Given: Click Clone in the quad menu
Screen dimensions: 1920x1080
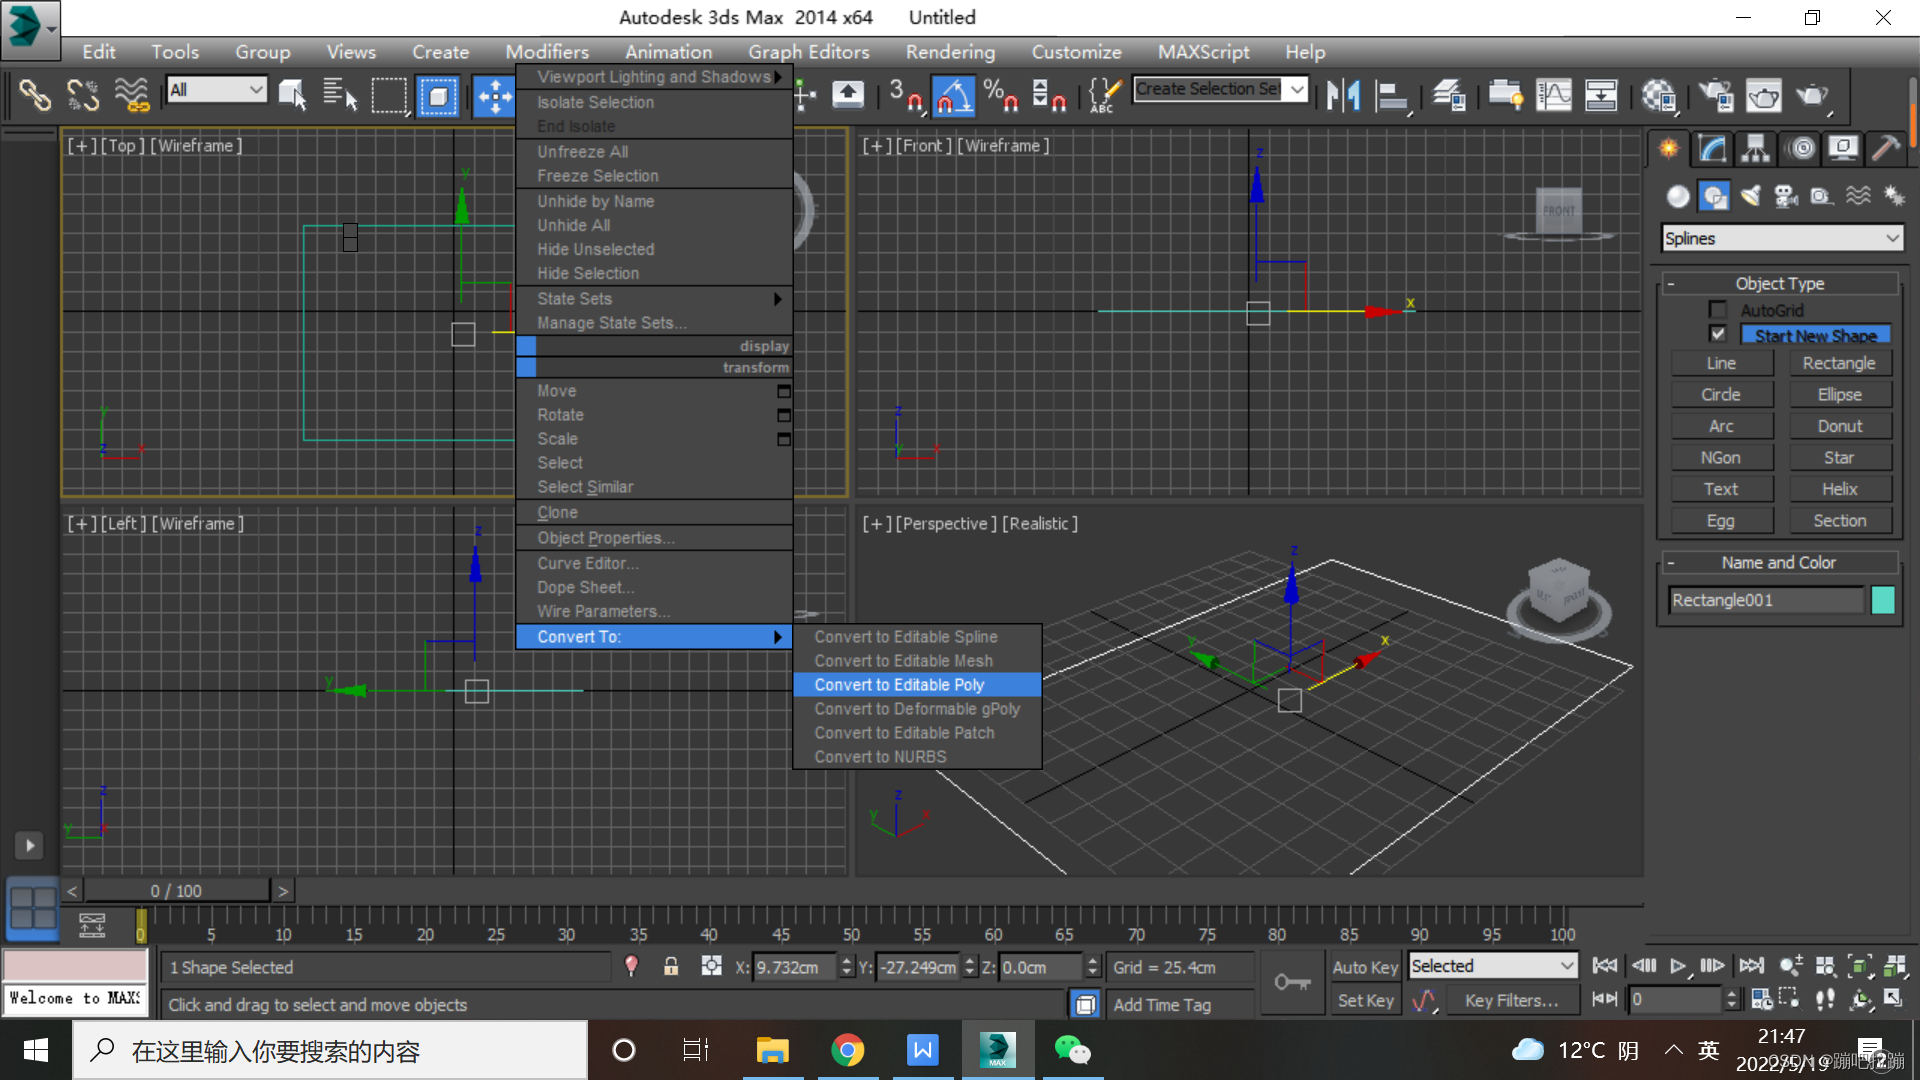Looking at the screenshot, I should coord(655,513).
